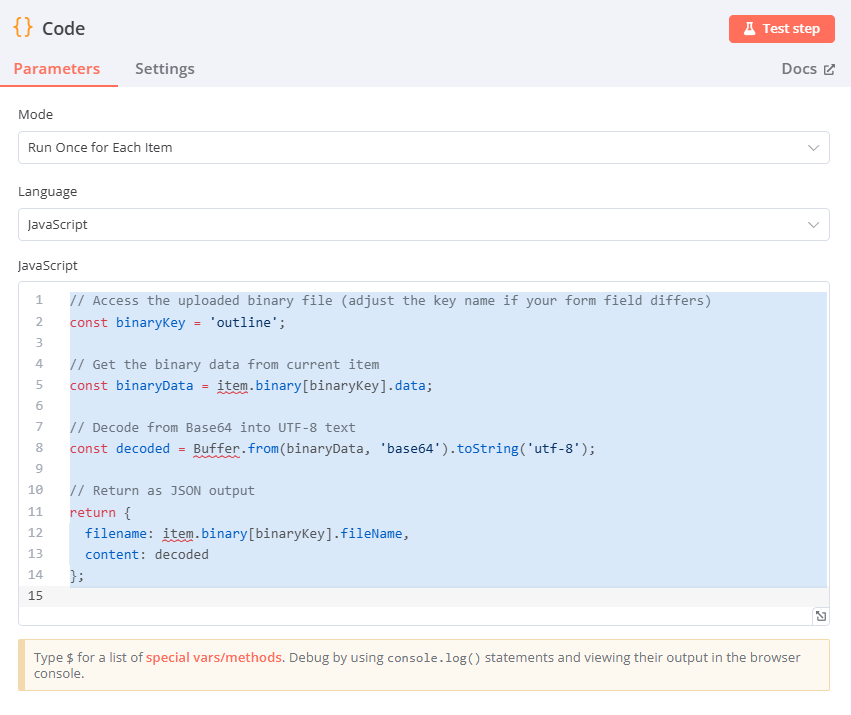Click the Test step button

(x=782, y=29)
